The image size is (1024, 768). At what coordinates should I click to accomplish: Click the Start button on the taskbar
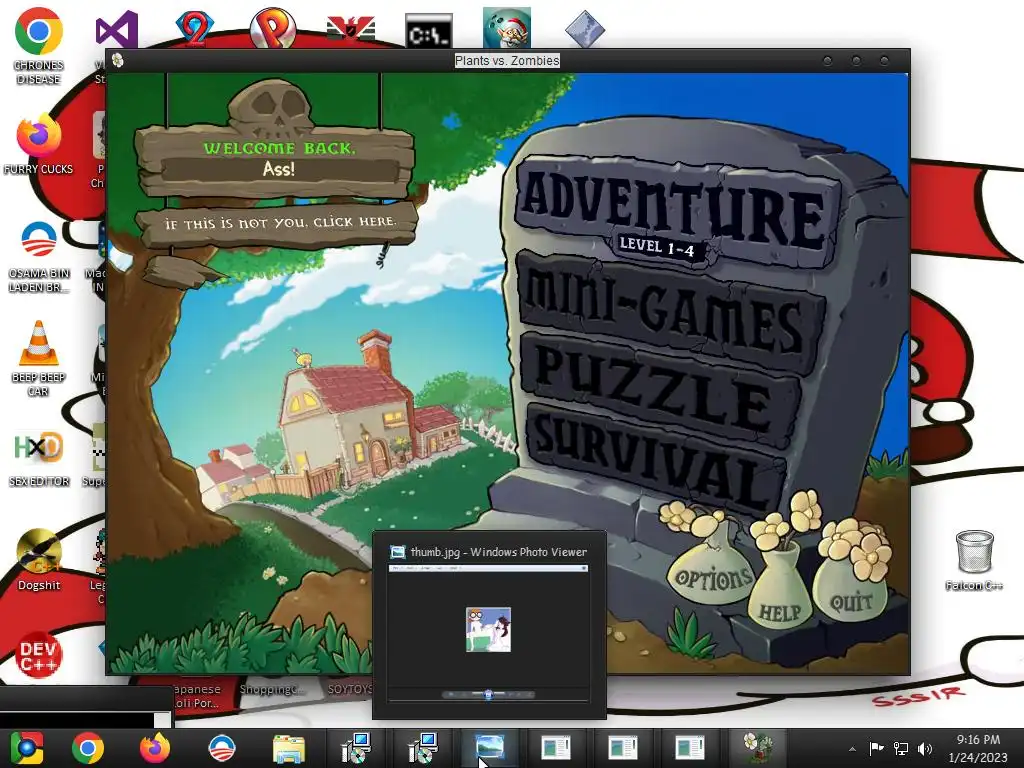pos(26,748)
